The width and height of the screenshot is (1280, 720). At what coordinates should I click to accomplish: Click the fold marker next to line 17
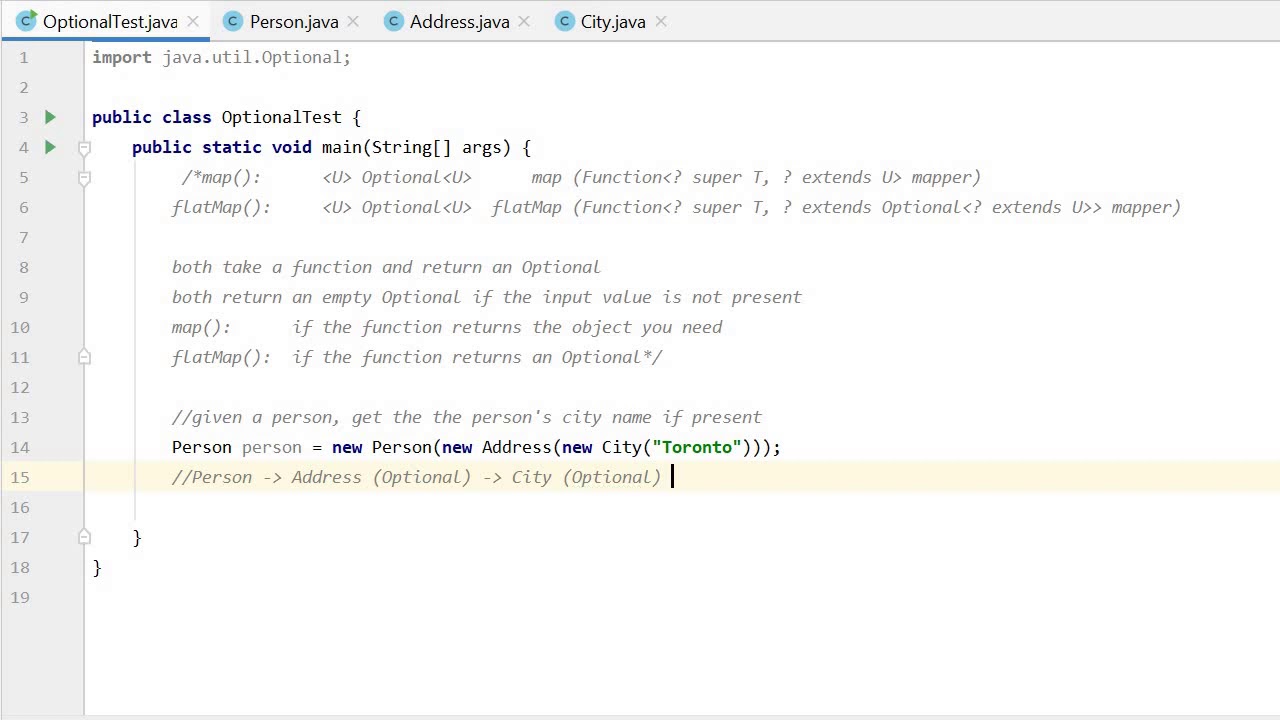tap(84, 537)
